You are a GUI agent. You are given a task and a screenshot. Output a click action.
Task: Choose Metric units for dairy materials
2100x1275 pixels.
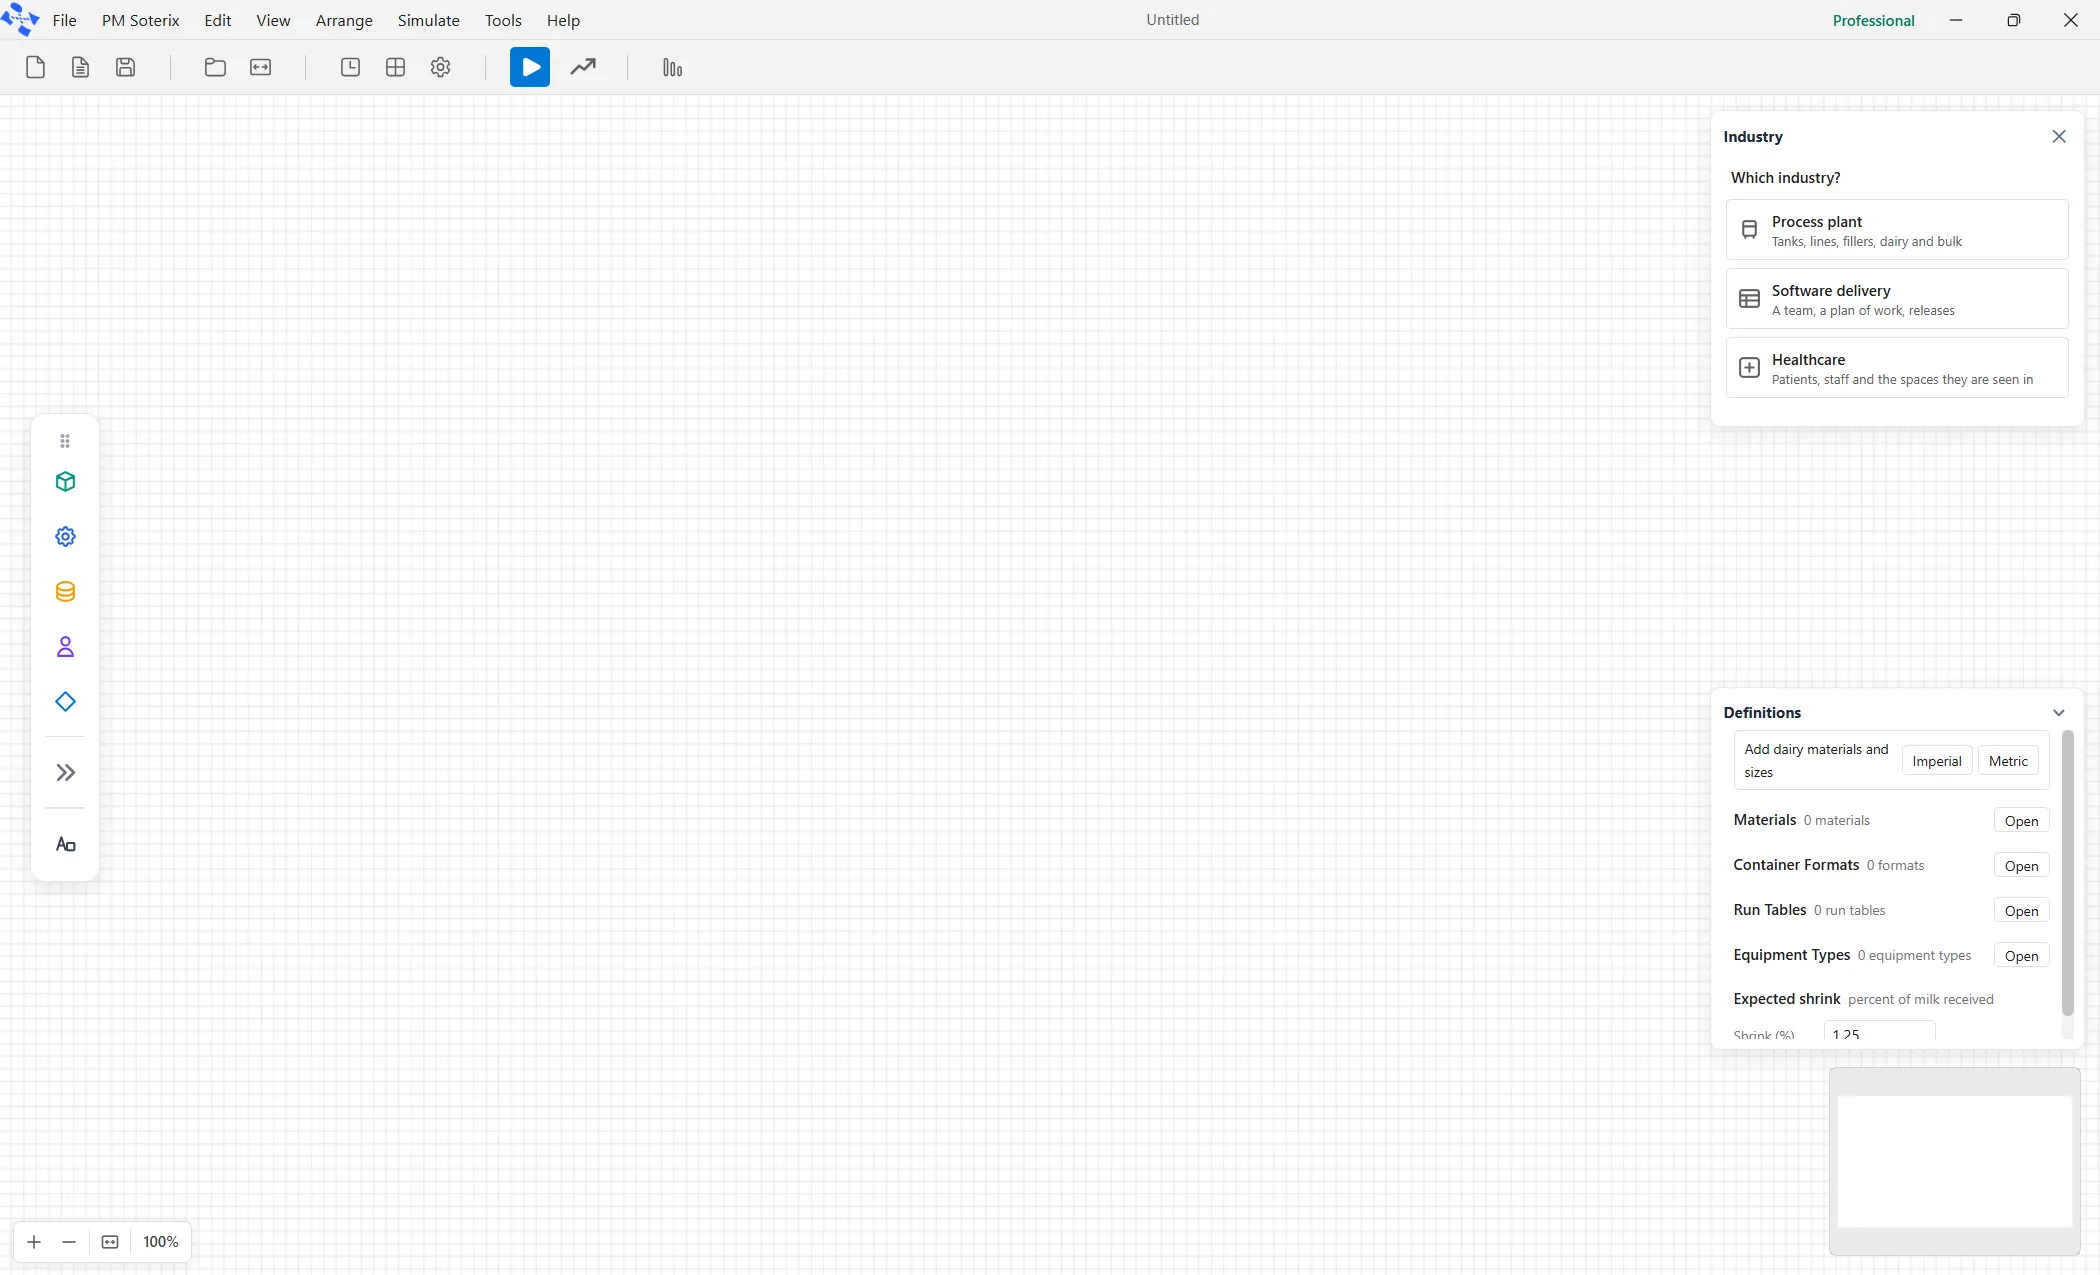pos(2008,761)
